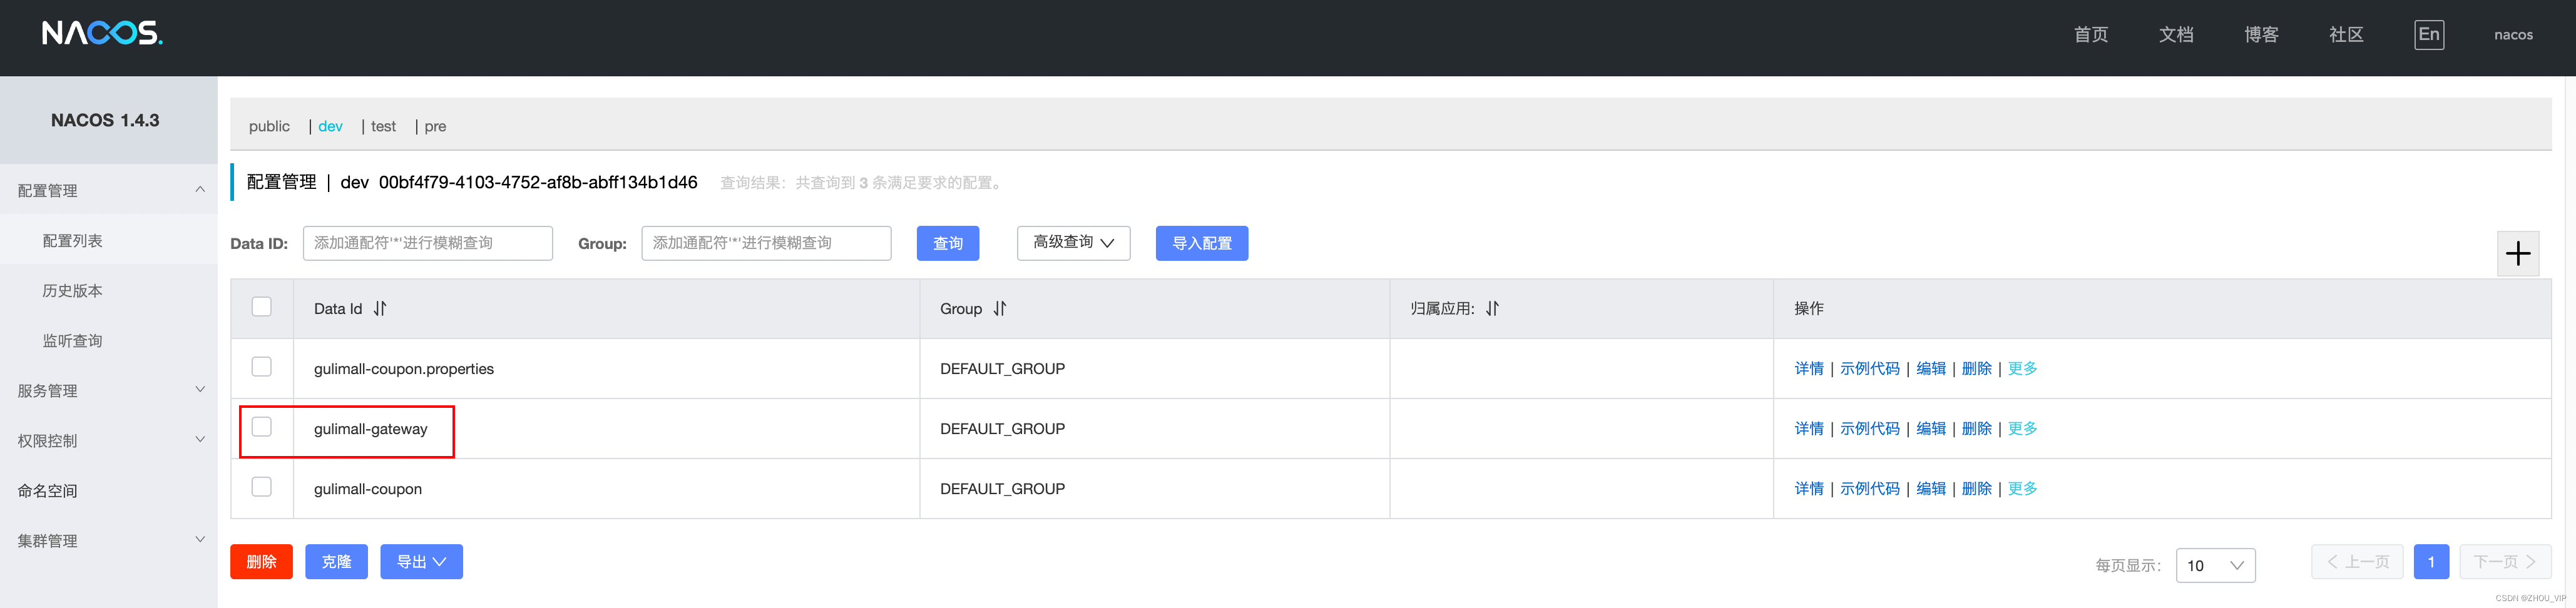Click 更多 for gulimall-gateway row

pyautogui.click(x=2022, y=428)
